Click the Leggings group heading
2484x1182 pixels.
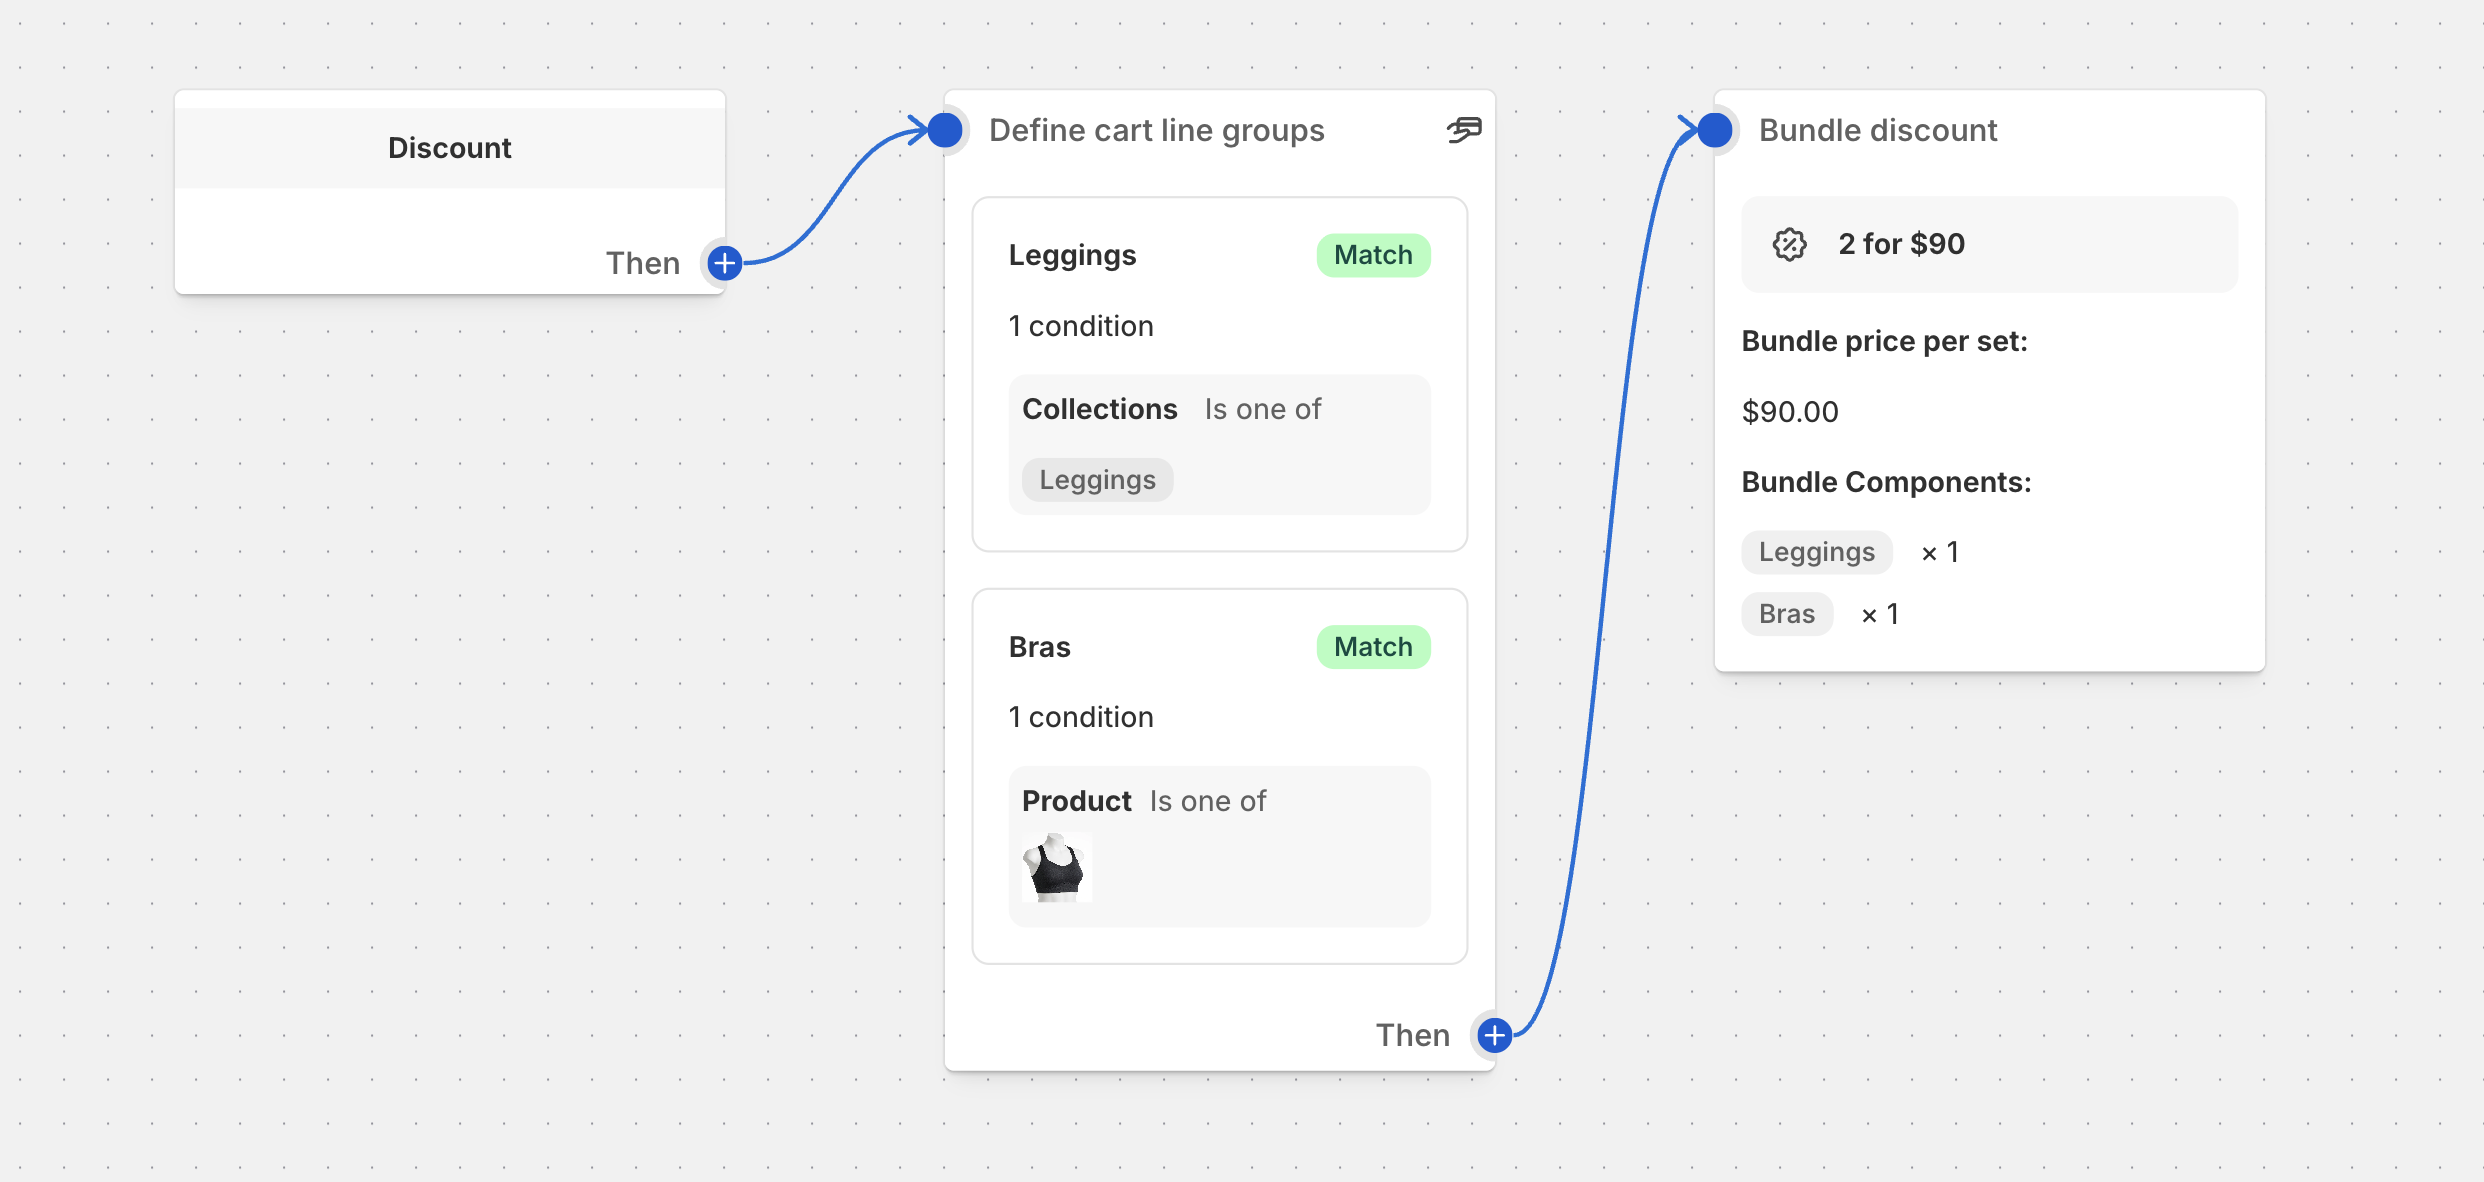[1072, 255]
